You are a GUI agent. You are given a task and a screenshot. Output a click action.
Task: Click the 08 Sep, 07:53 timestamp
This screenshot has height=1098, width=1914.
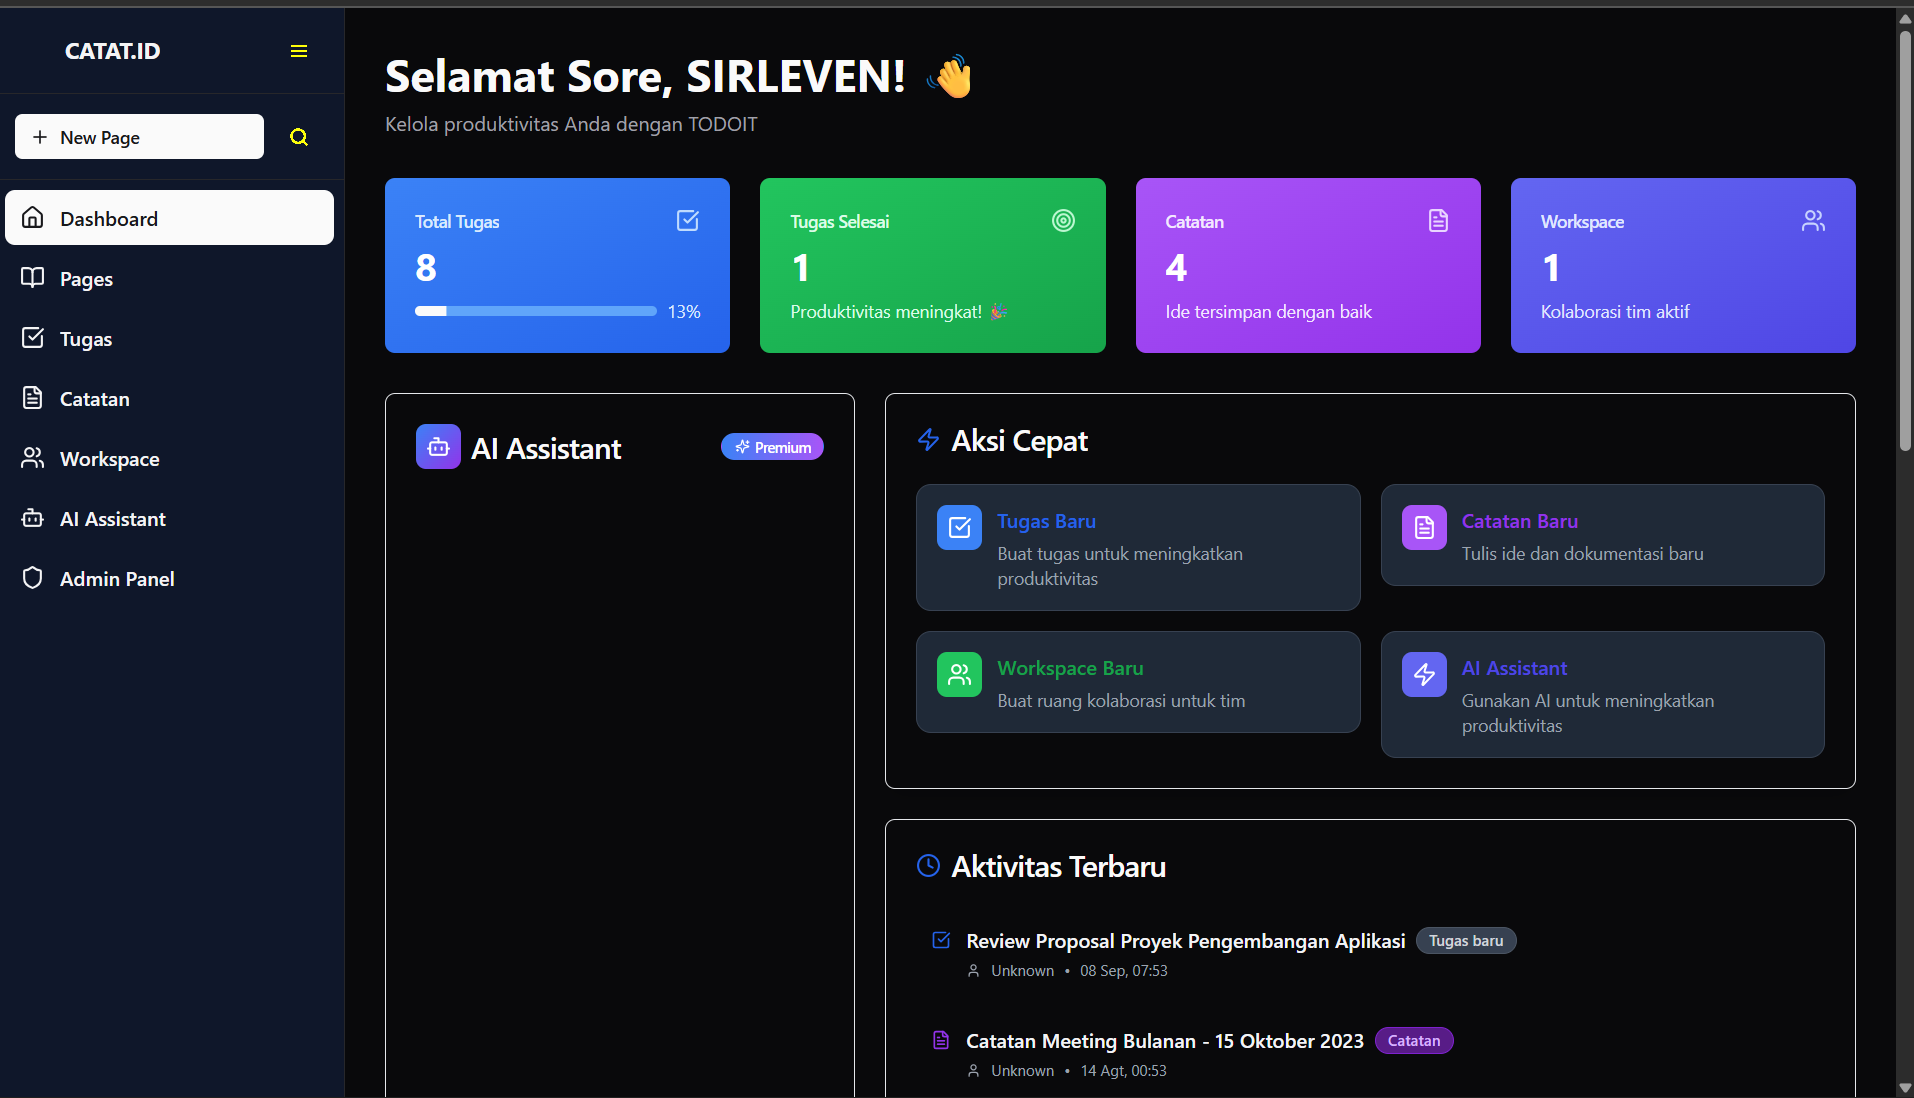point(1123,971)
